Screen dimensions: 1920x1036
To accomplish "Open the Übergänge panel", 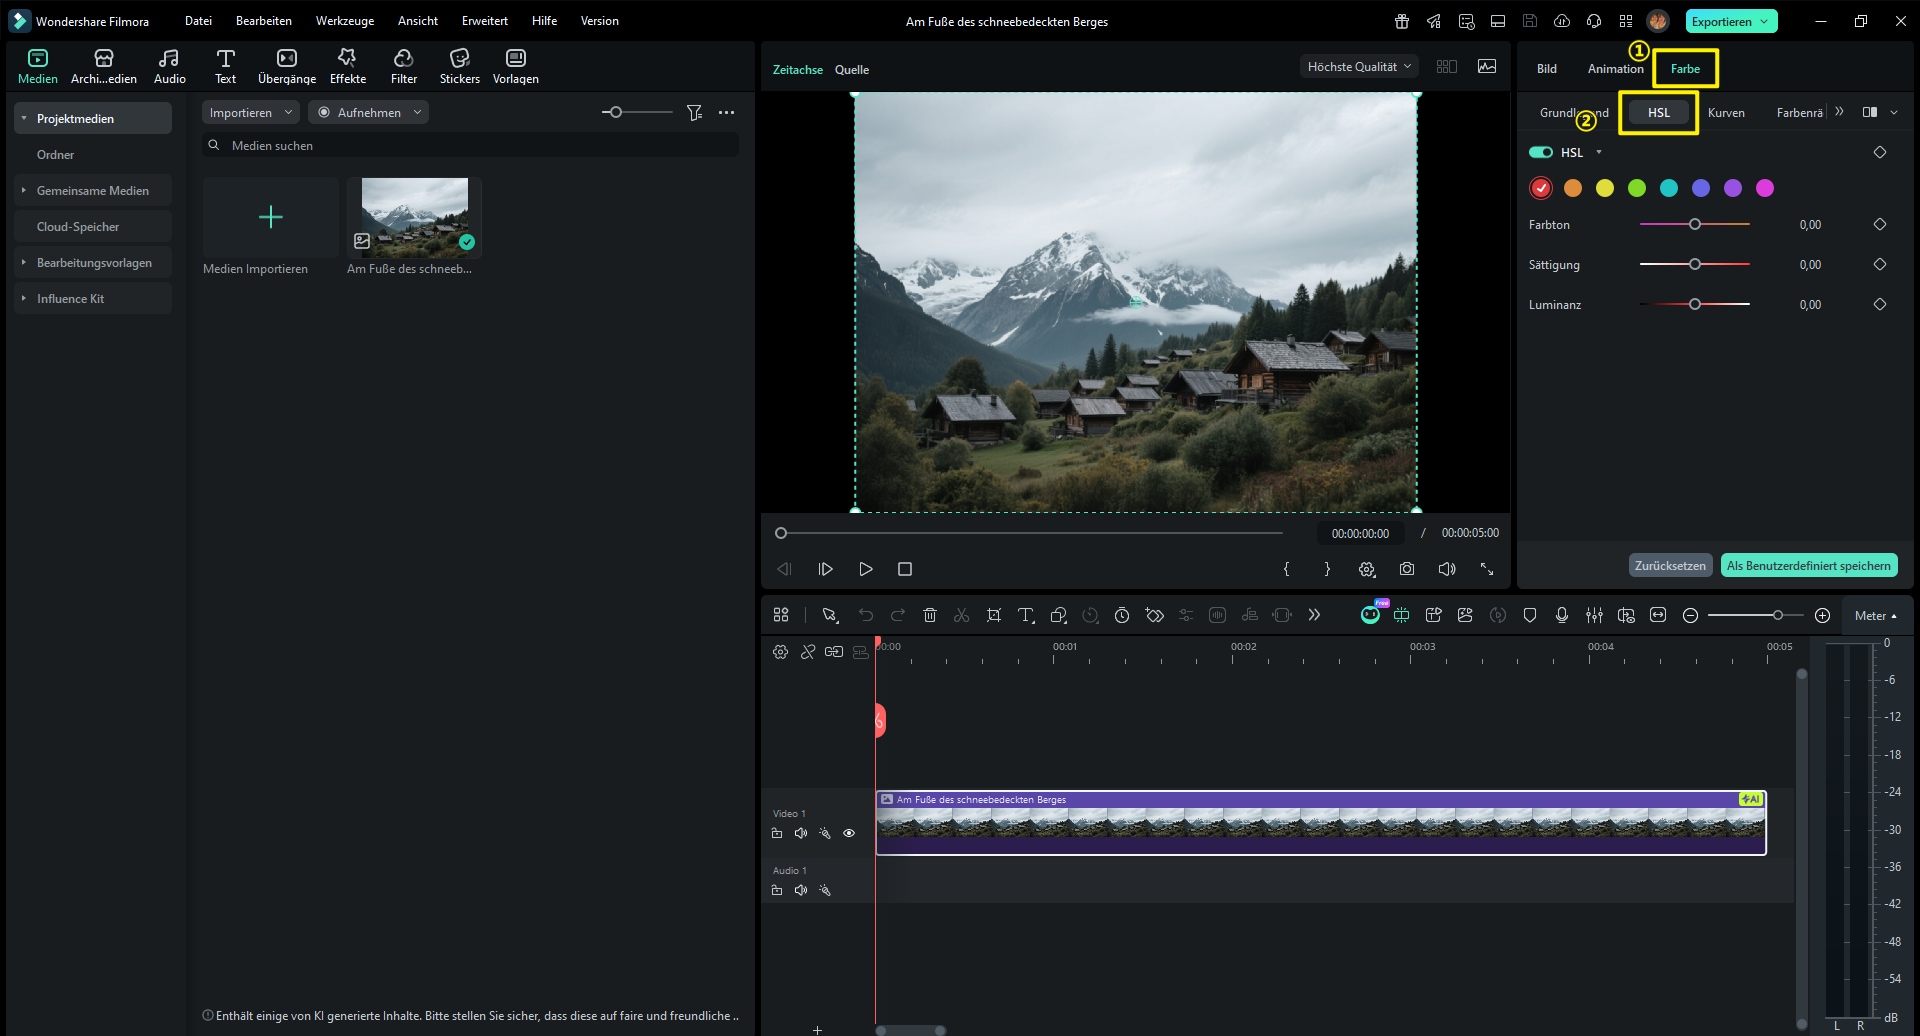I will 286,65.
